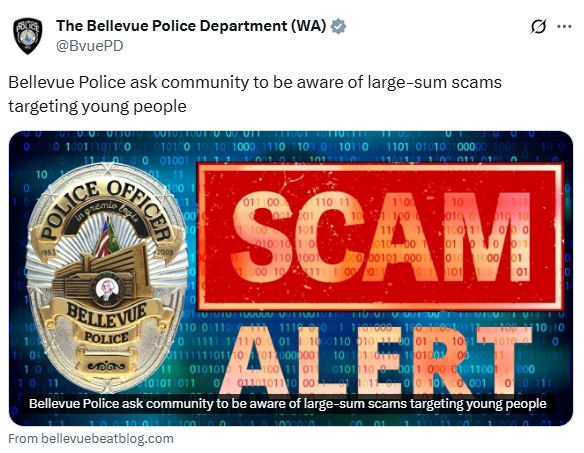This screenshot has height=453, width=584.
Task: Click the ALERT text in card image
Action: point(375,359)
